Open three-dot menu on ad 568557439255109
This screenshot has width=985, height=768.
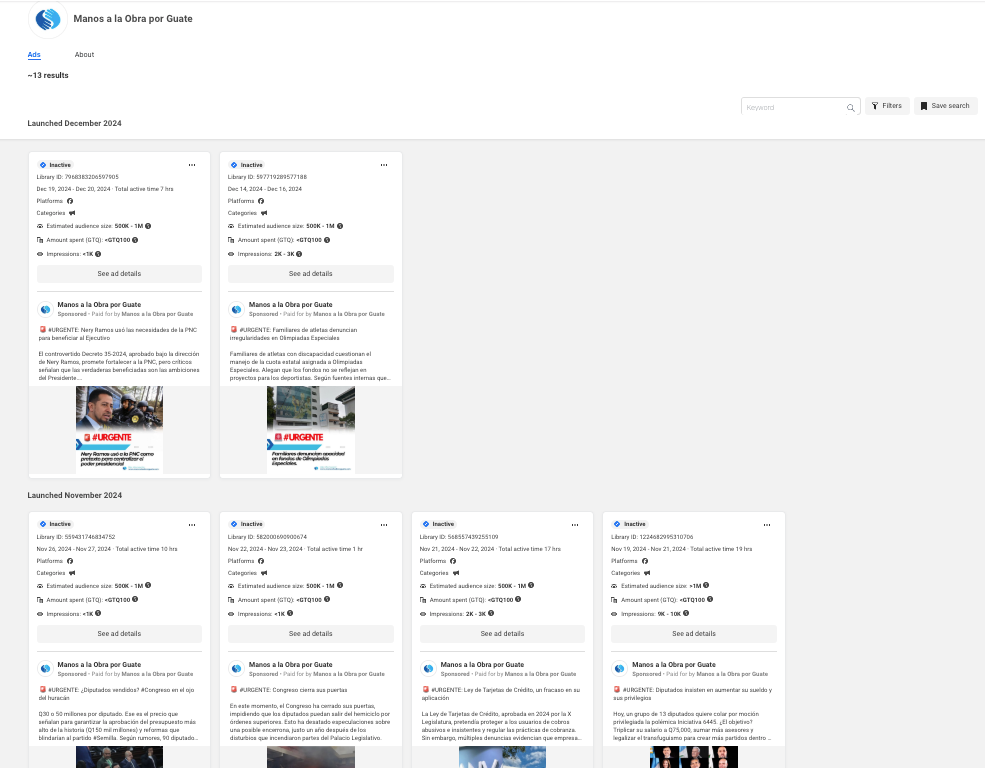pos(575,525)
